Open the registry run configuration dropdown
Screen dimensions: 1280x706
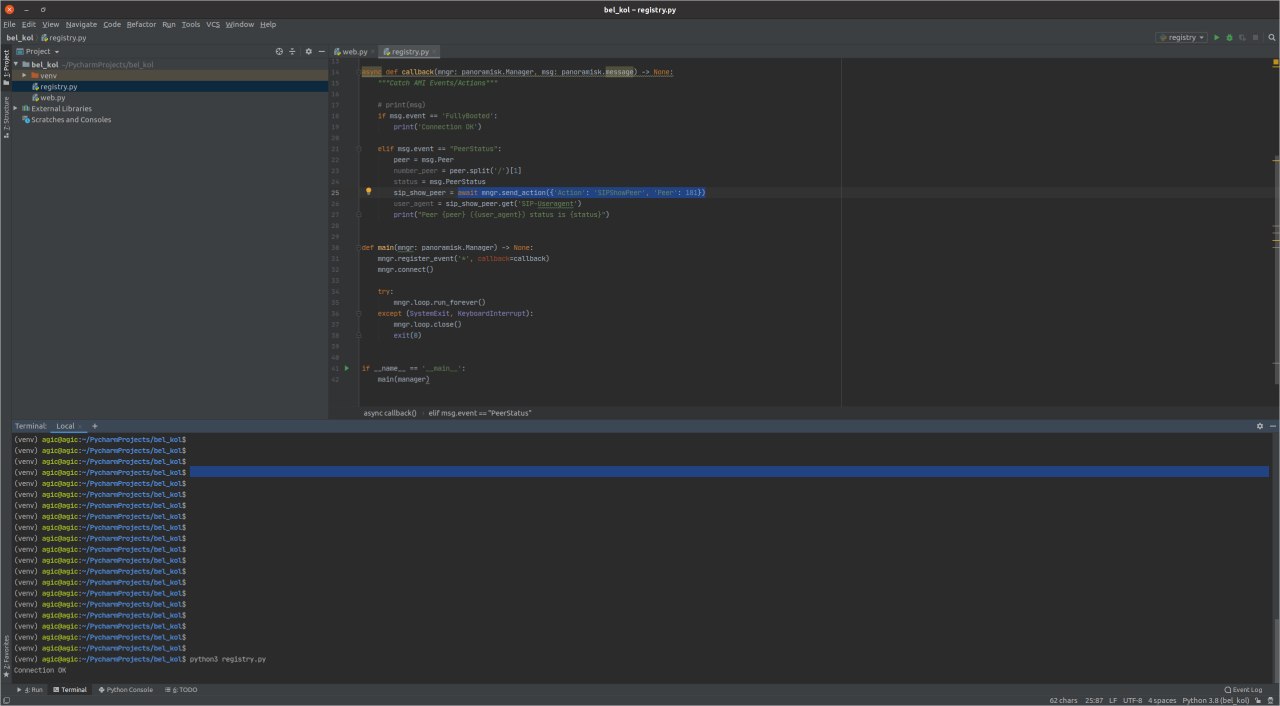click(1181, 37)
